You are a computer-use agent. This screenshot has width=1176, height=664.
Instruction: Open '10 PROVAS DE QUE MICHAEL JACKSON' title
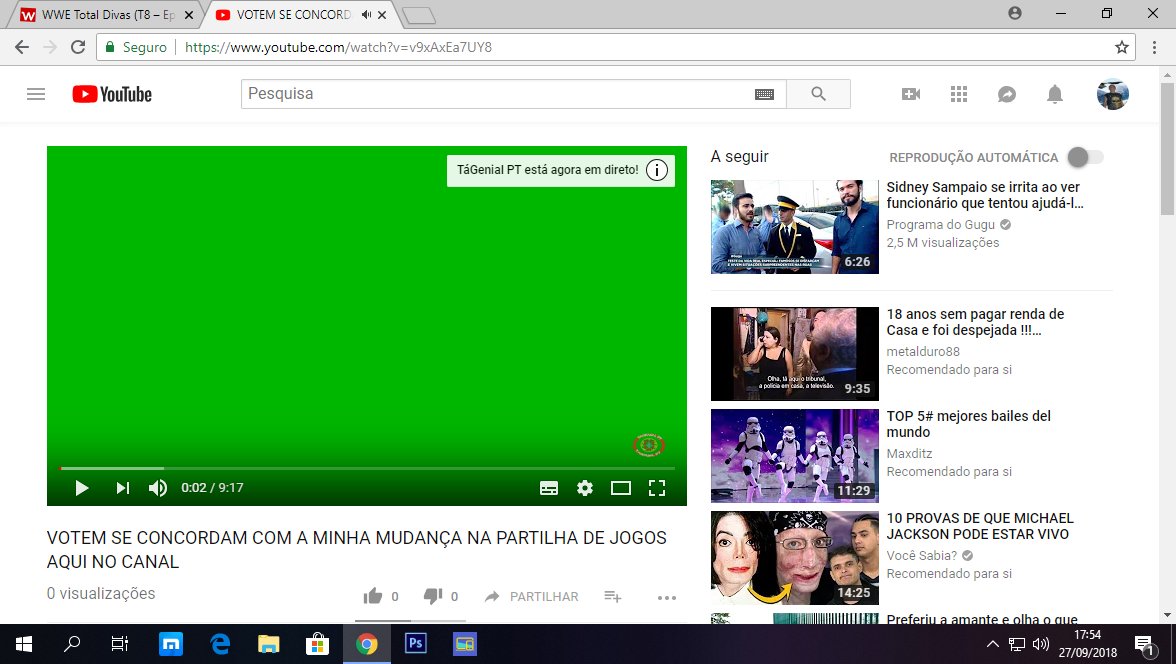click(980, 526)
